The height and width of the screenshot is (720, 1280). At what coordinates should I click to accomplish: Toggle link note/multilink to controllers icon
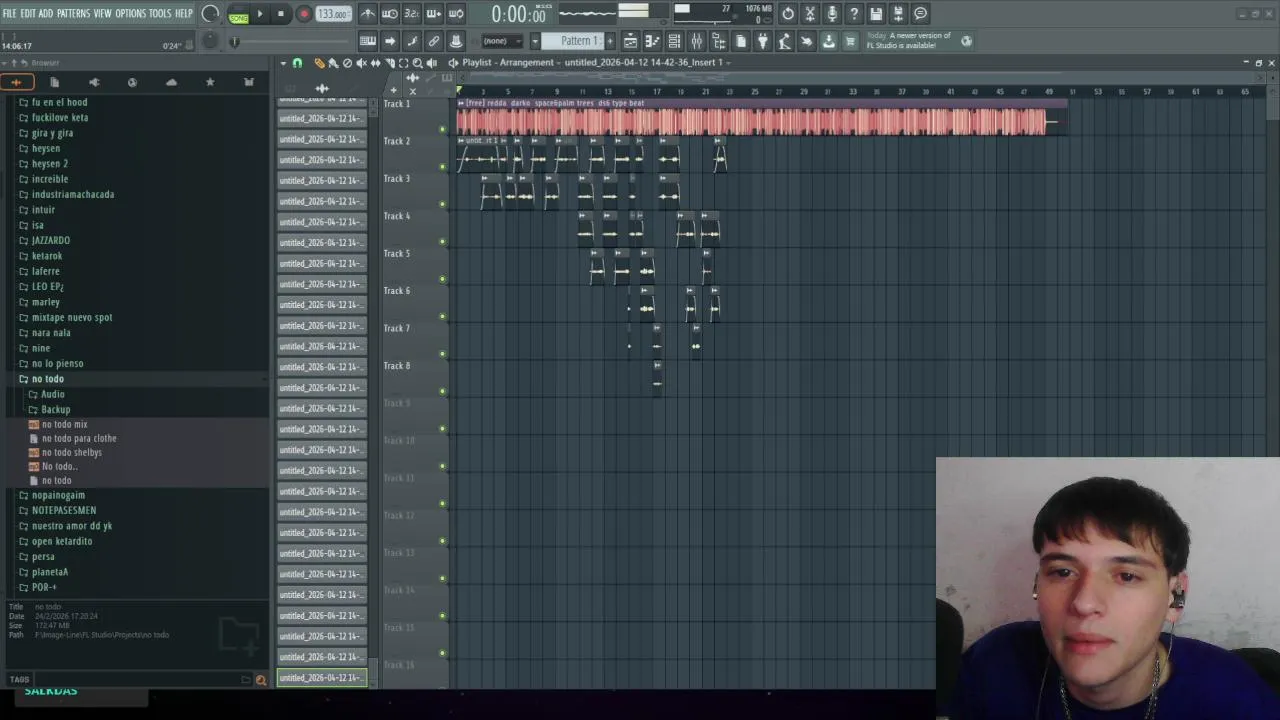(434, 41)
